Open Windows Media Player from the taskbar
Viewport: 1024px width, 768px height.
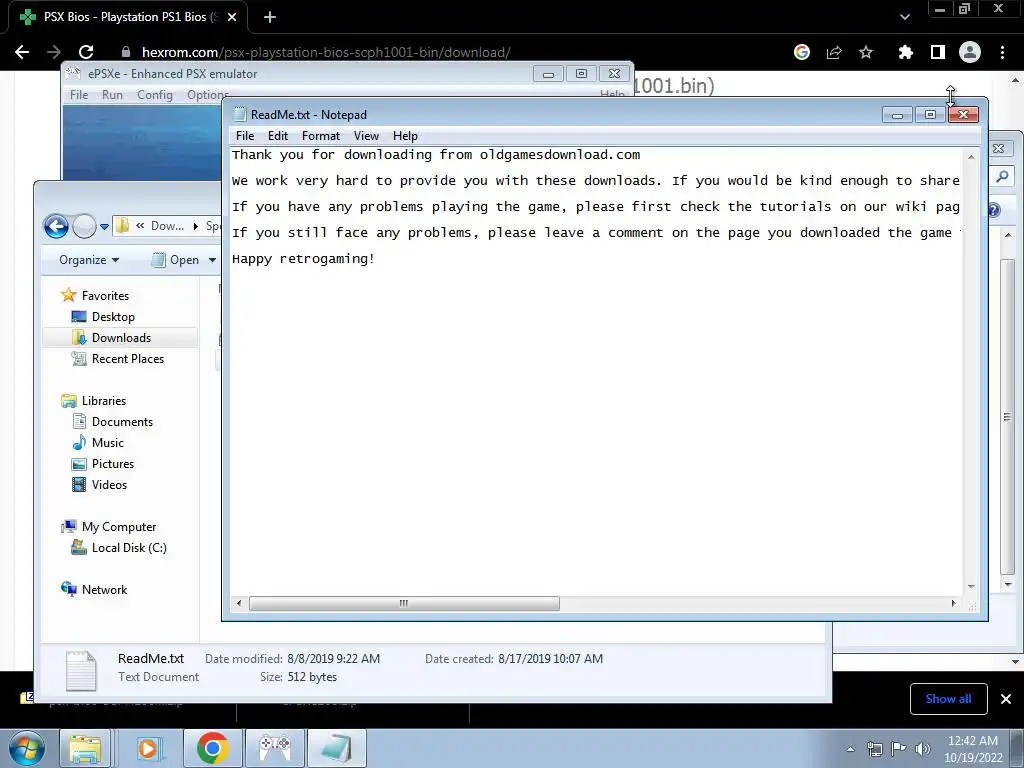tap(148, 748)
